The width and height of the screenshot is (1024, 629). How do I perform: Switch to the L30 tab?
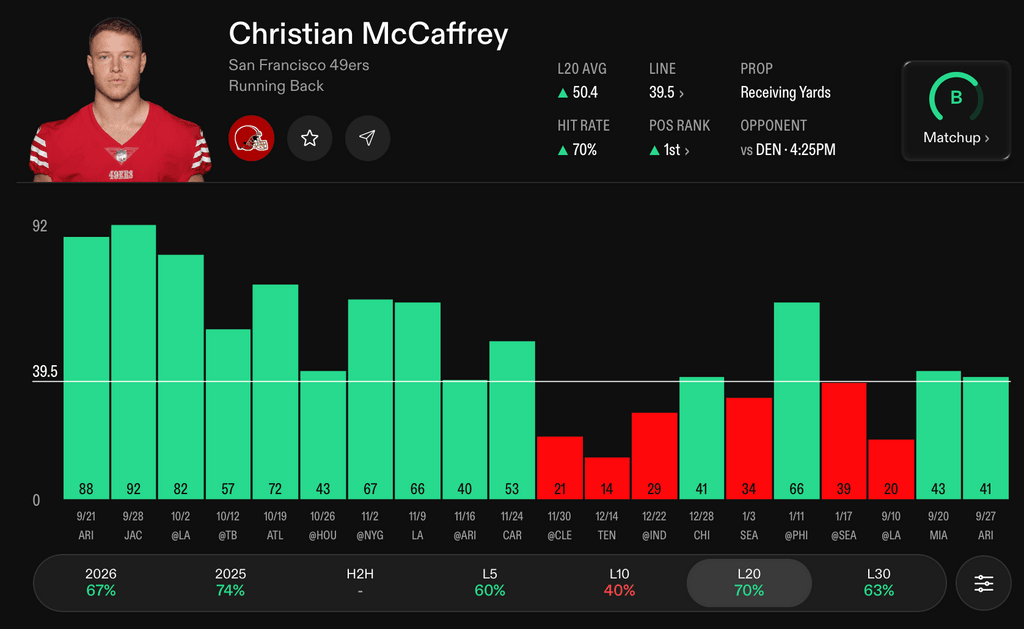pyautogui.click(x=878, y=582)
